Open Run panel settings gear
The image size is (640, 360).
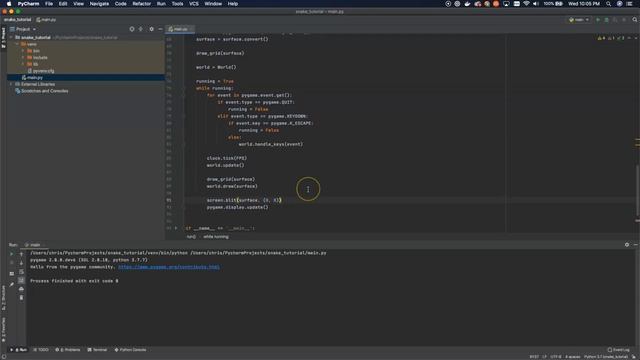coord(627,244)
